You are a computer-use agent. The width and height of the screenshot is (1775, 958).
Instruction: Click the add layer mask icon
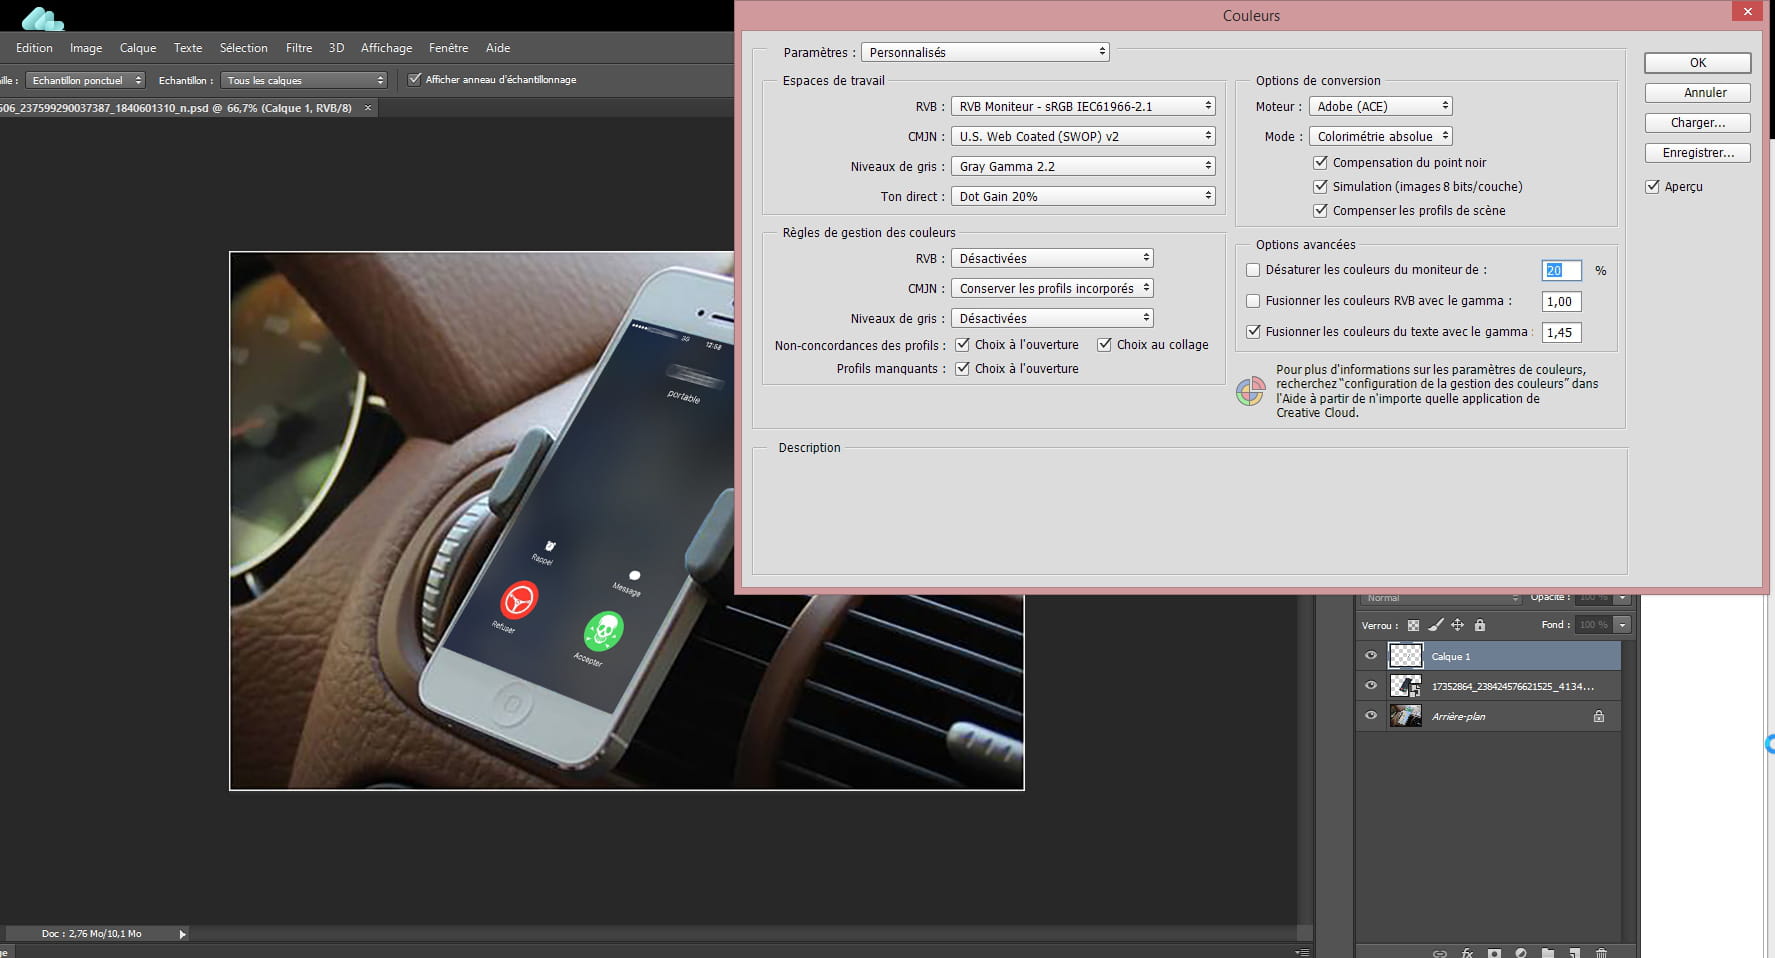click(x=1494, y=953)
